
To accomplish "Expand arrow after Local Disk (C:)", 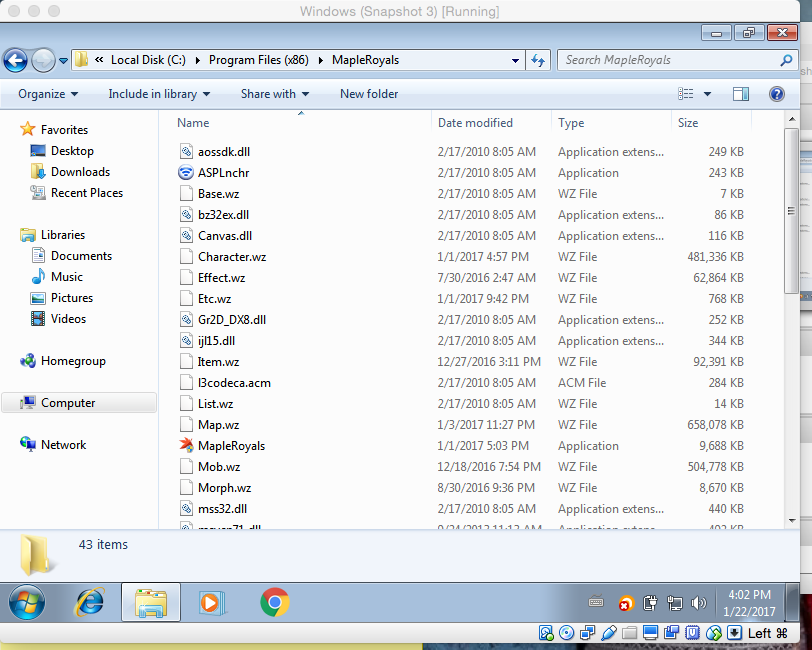I will click(x=197, y=61).
